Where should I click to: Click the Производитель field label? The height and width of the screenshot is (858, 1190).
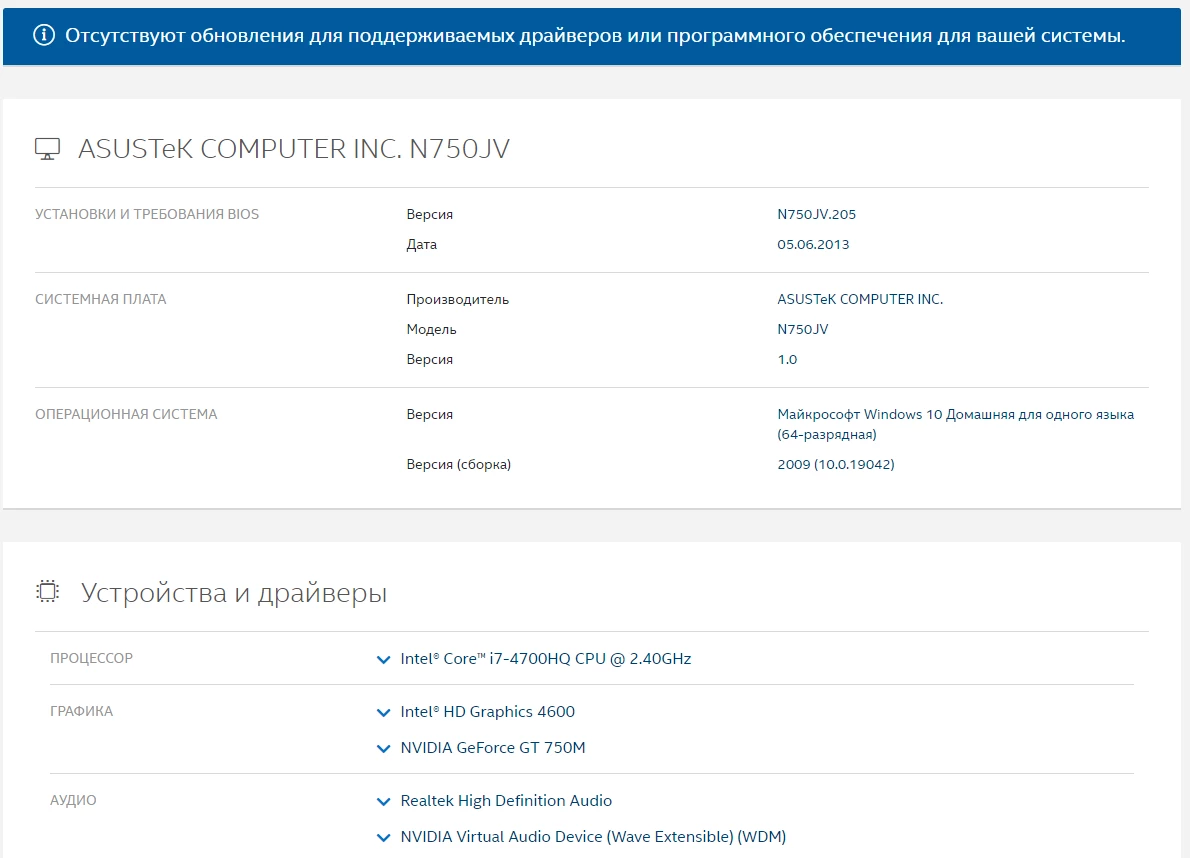458,299
